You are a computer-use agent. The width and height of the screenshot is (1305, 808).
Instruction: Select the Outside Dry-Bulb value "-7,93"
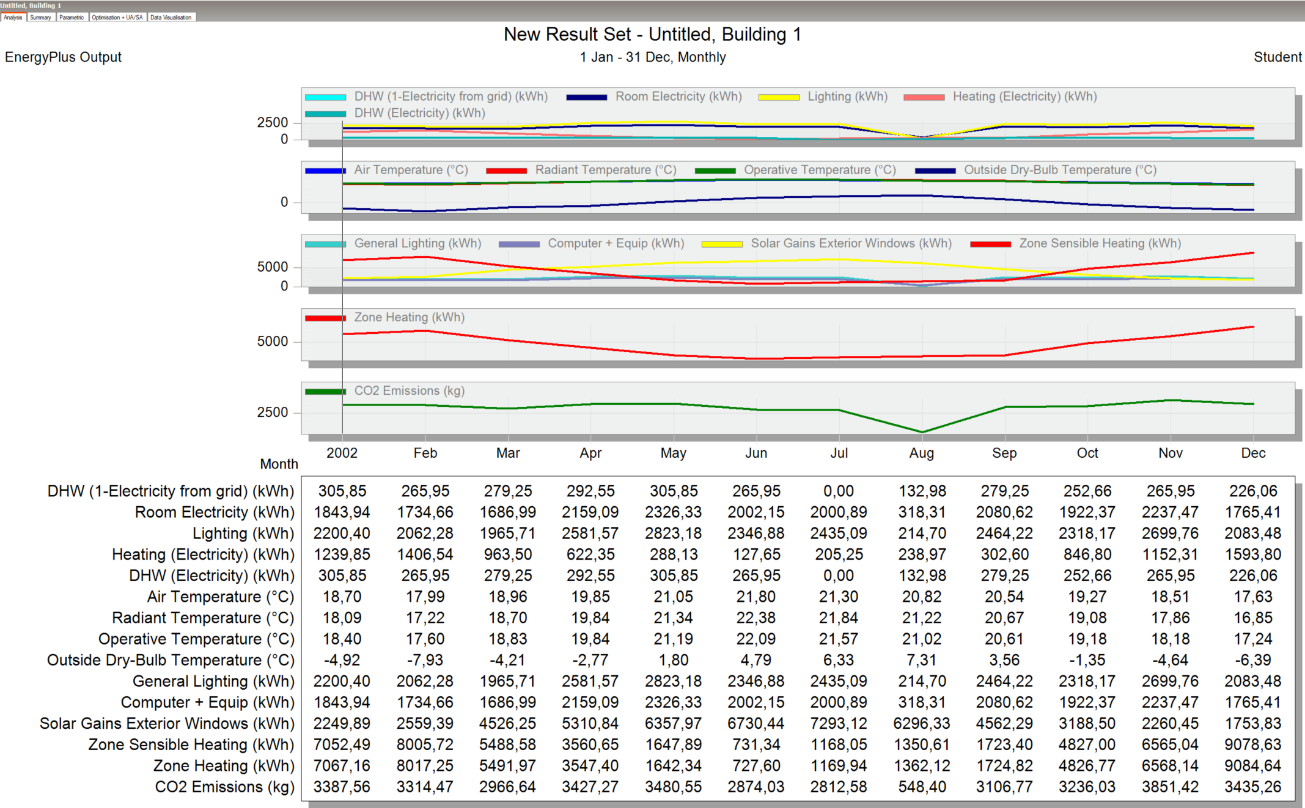click(x=425, y=660)
